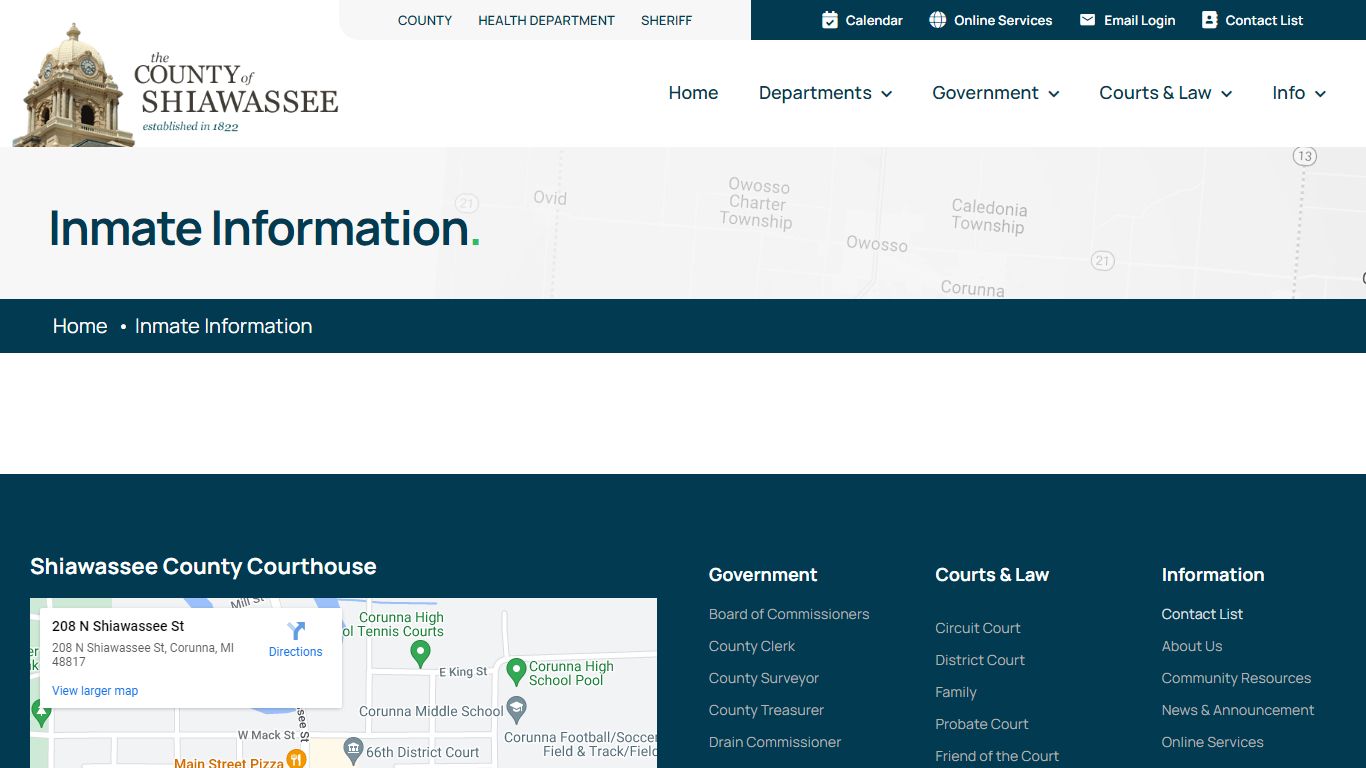
Task: Click the Main Street Pizza restaurant marker
Action: [x=296, y=759]
